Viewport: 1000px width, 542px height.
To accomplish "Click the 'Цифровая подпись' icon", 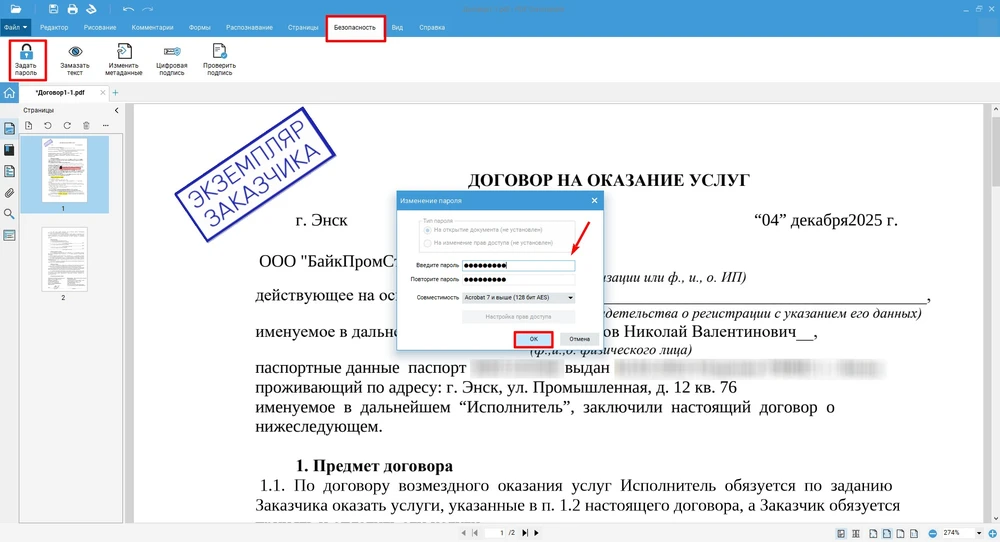I will pyautogui.click(x=172, y=53).
